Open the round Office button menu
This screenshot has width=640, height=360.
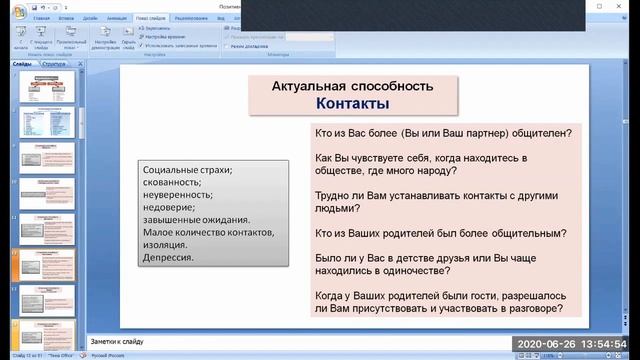point(19,11)
